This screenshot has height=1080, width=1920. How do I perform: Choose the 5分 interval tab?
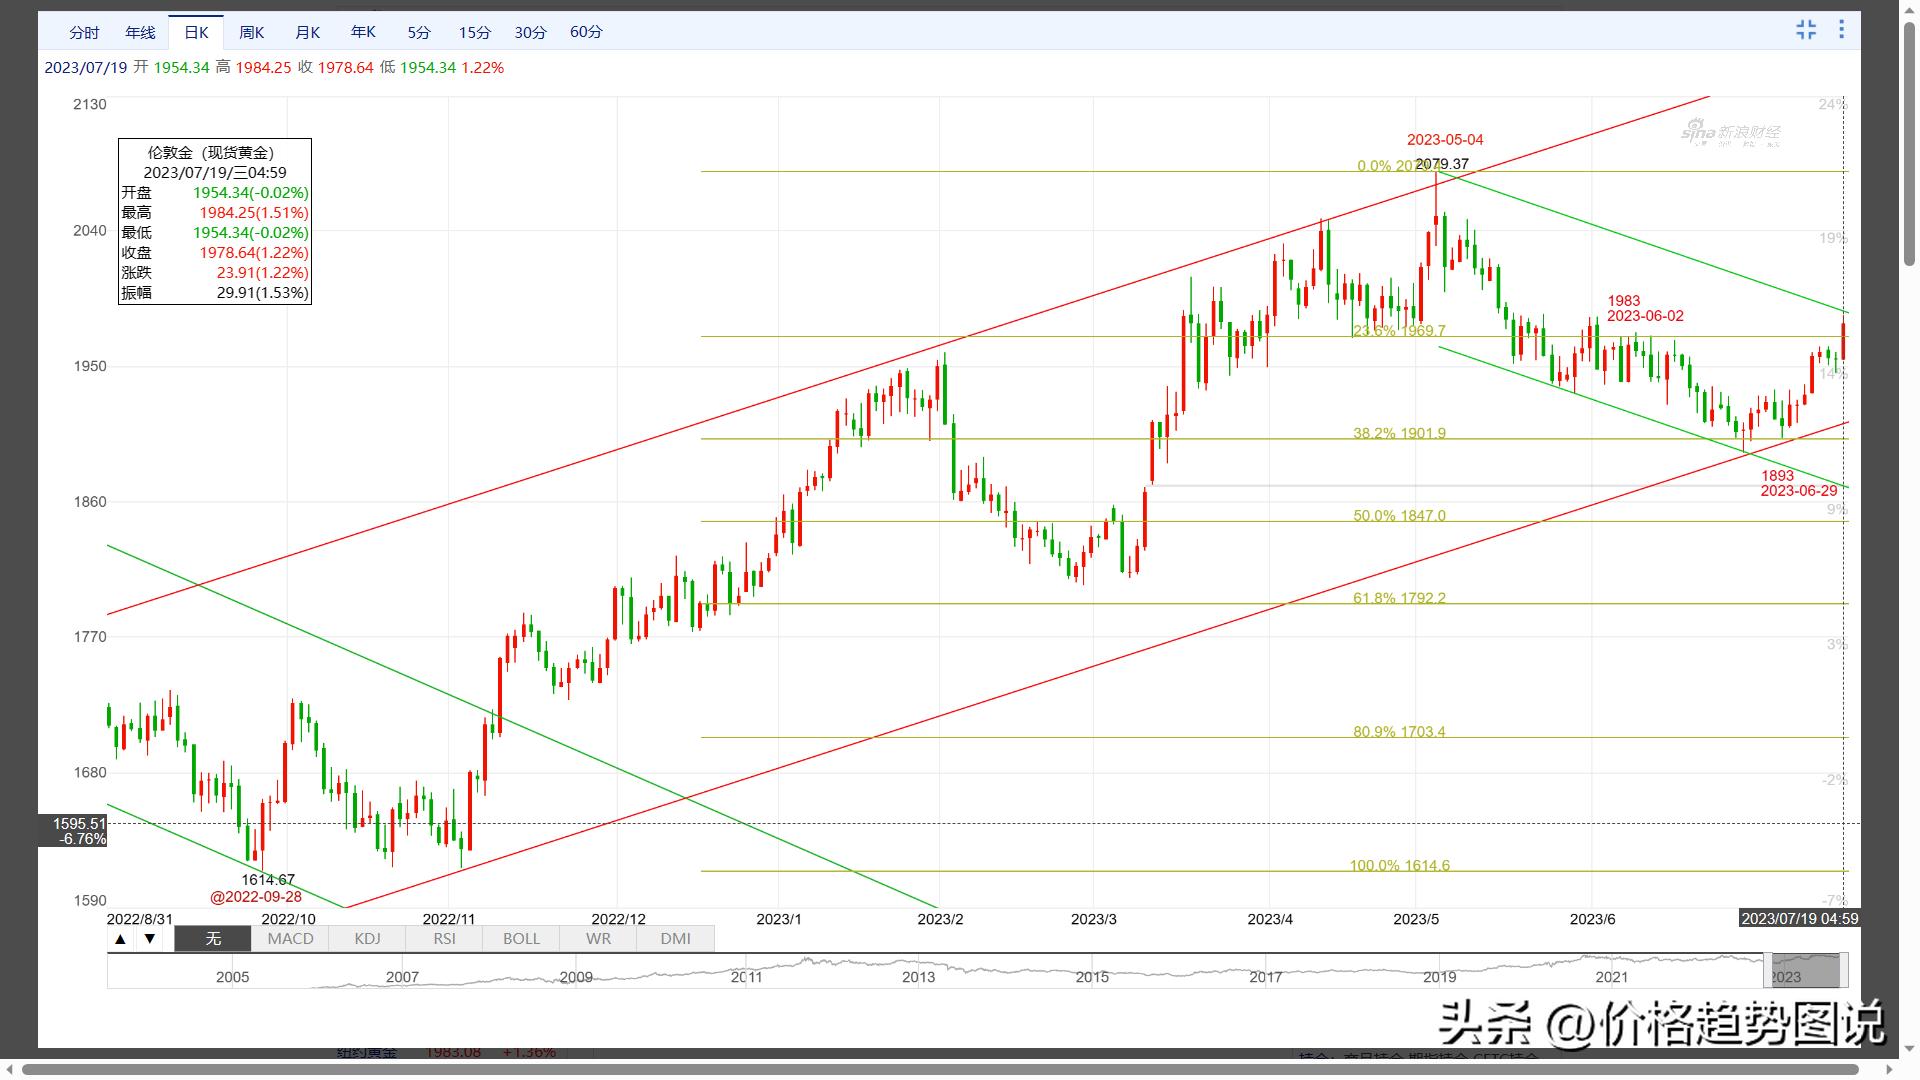[419, 32]
